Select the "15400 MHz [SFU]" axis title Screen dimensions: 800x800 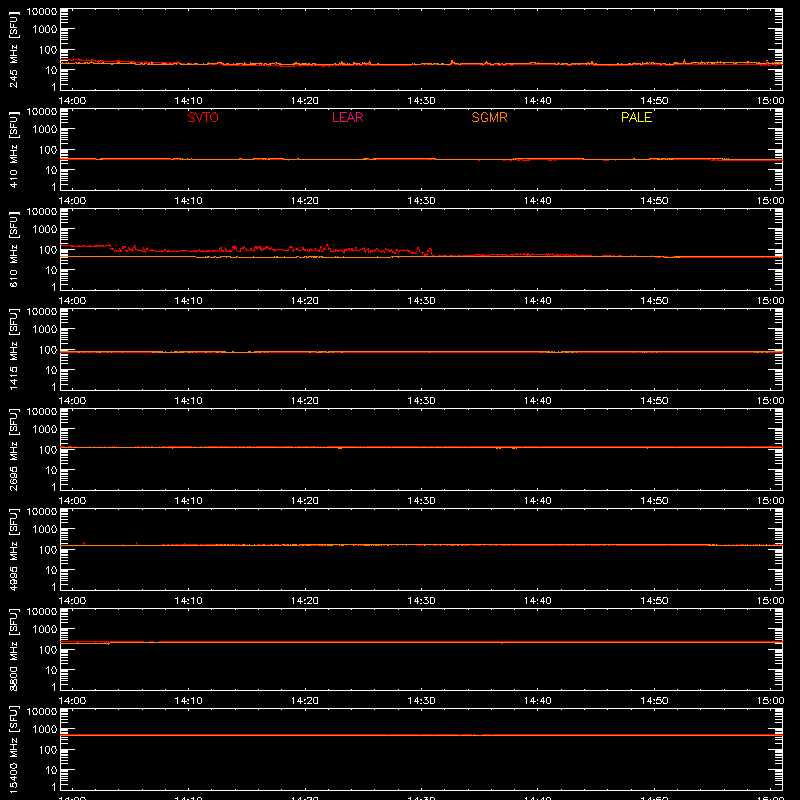pos(13,749)
